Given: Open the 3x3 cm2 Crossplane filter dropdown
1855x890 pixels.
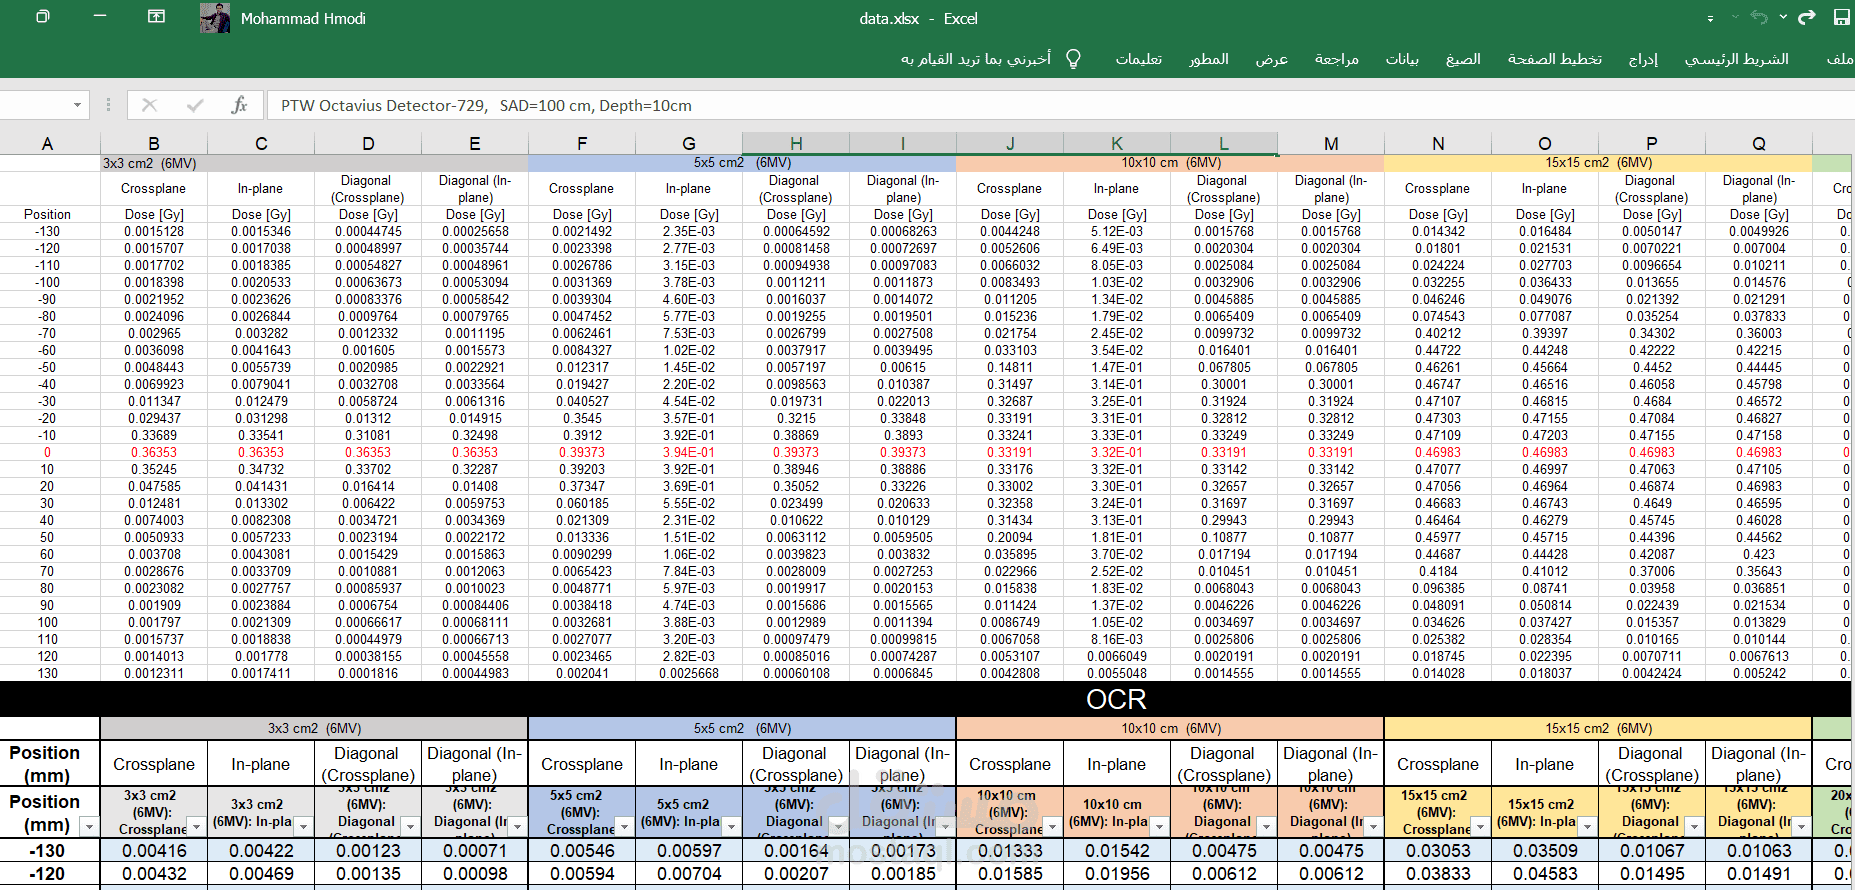Looking at the screenshot, I should point(196,826).
